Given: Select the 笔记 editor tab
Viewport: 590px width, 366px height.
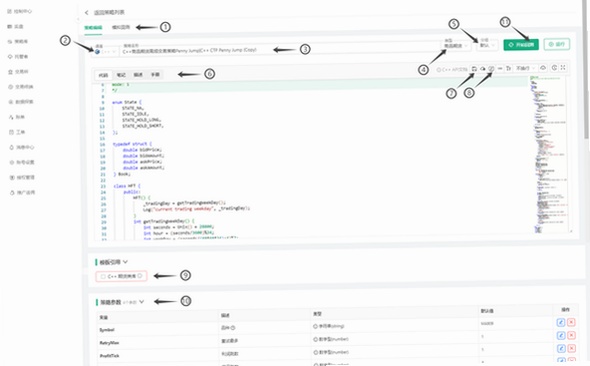Looking at the screenshot, I should tap(121, 75).
